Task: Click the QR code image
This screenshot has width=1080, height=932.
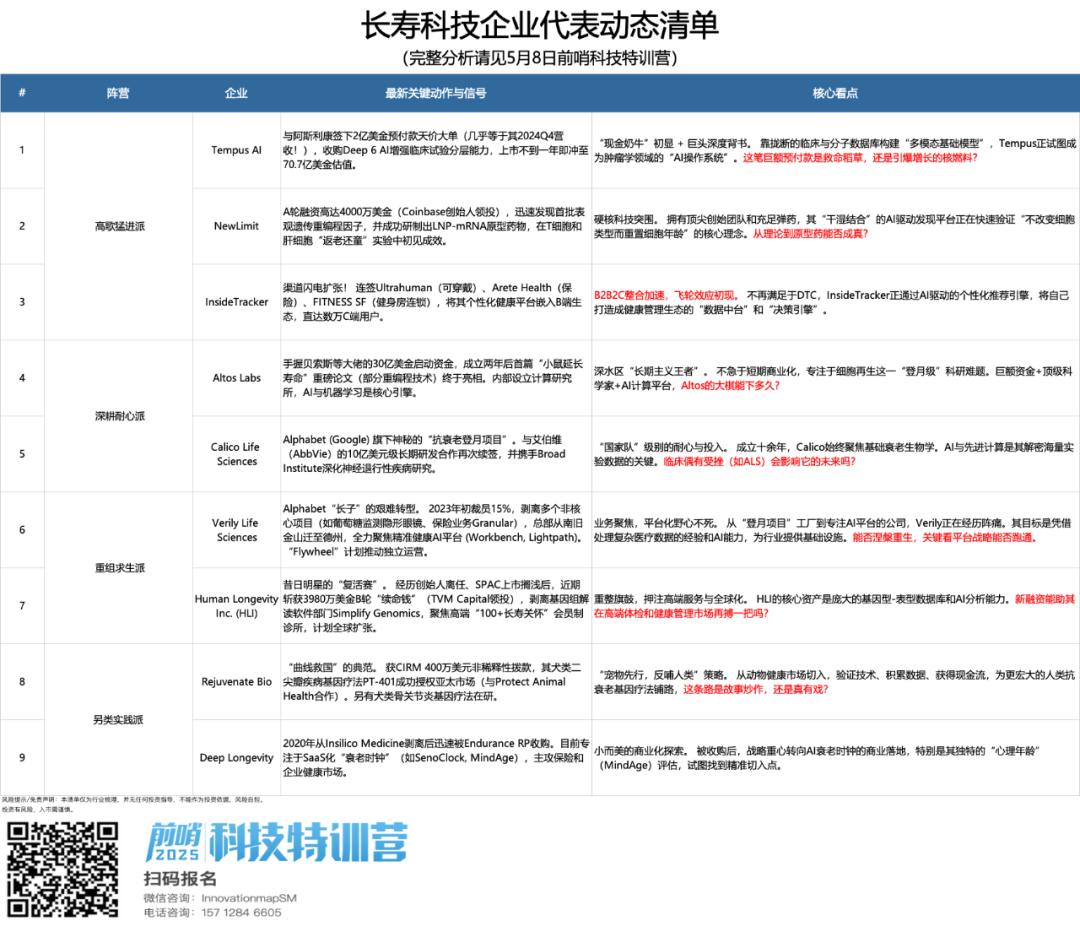Action: pyautogui.click(x=63, y=869)
